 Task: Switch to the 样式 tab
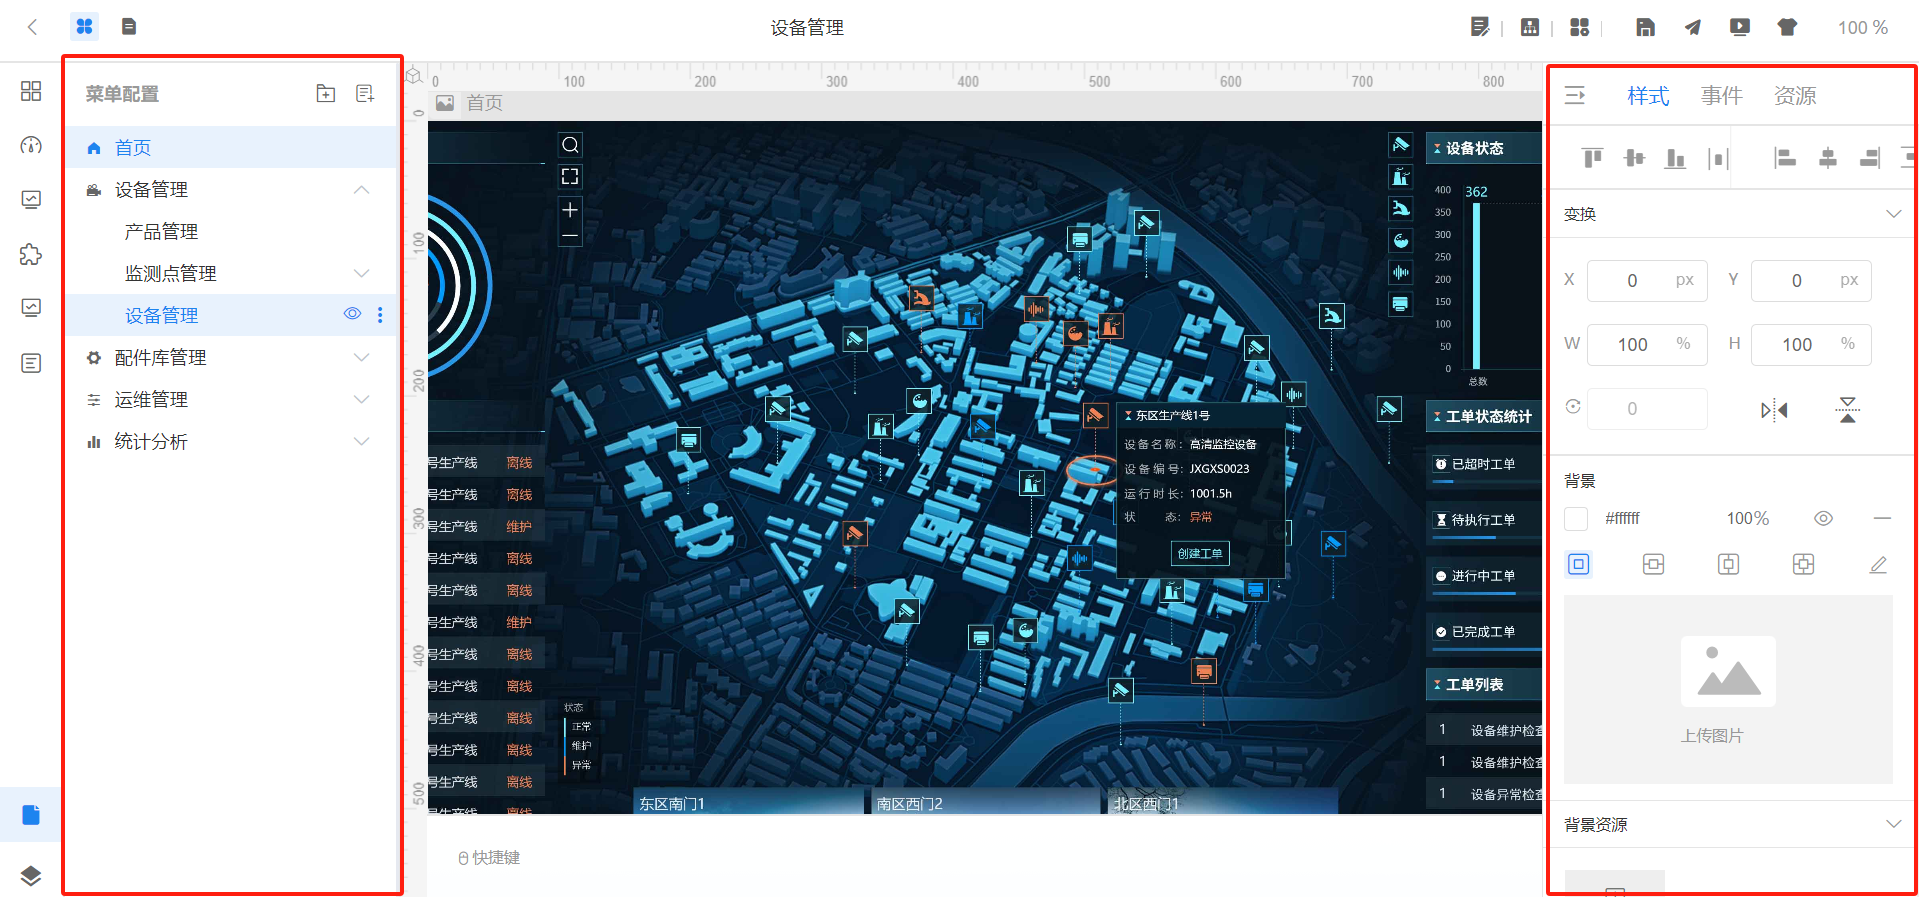[x=1648, y=96]
